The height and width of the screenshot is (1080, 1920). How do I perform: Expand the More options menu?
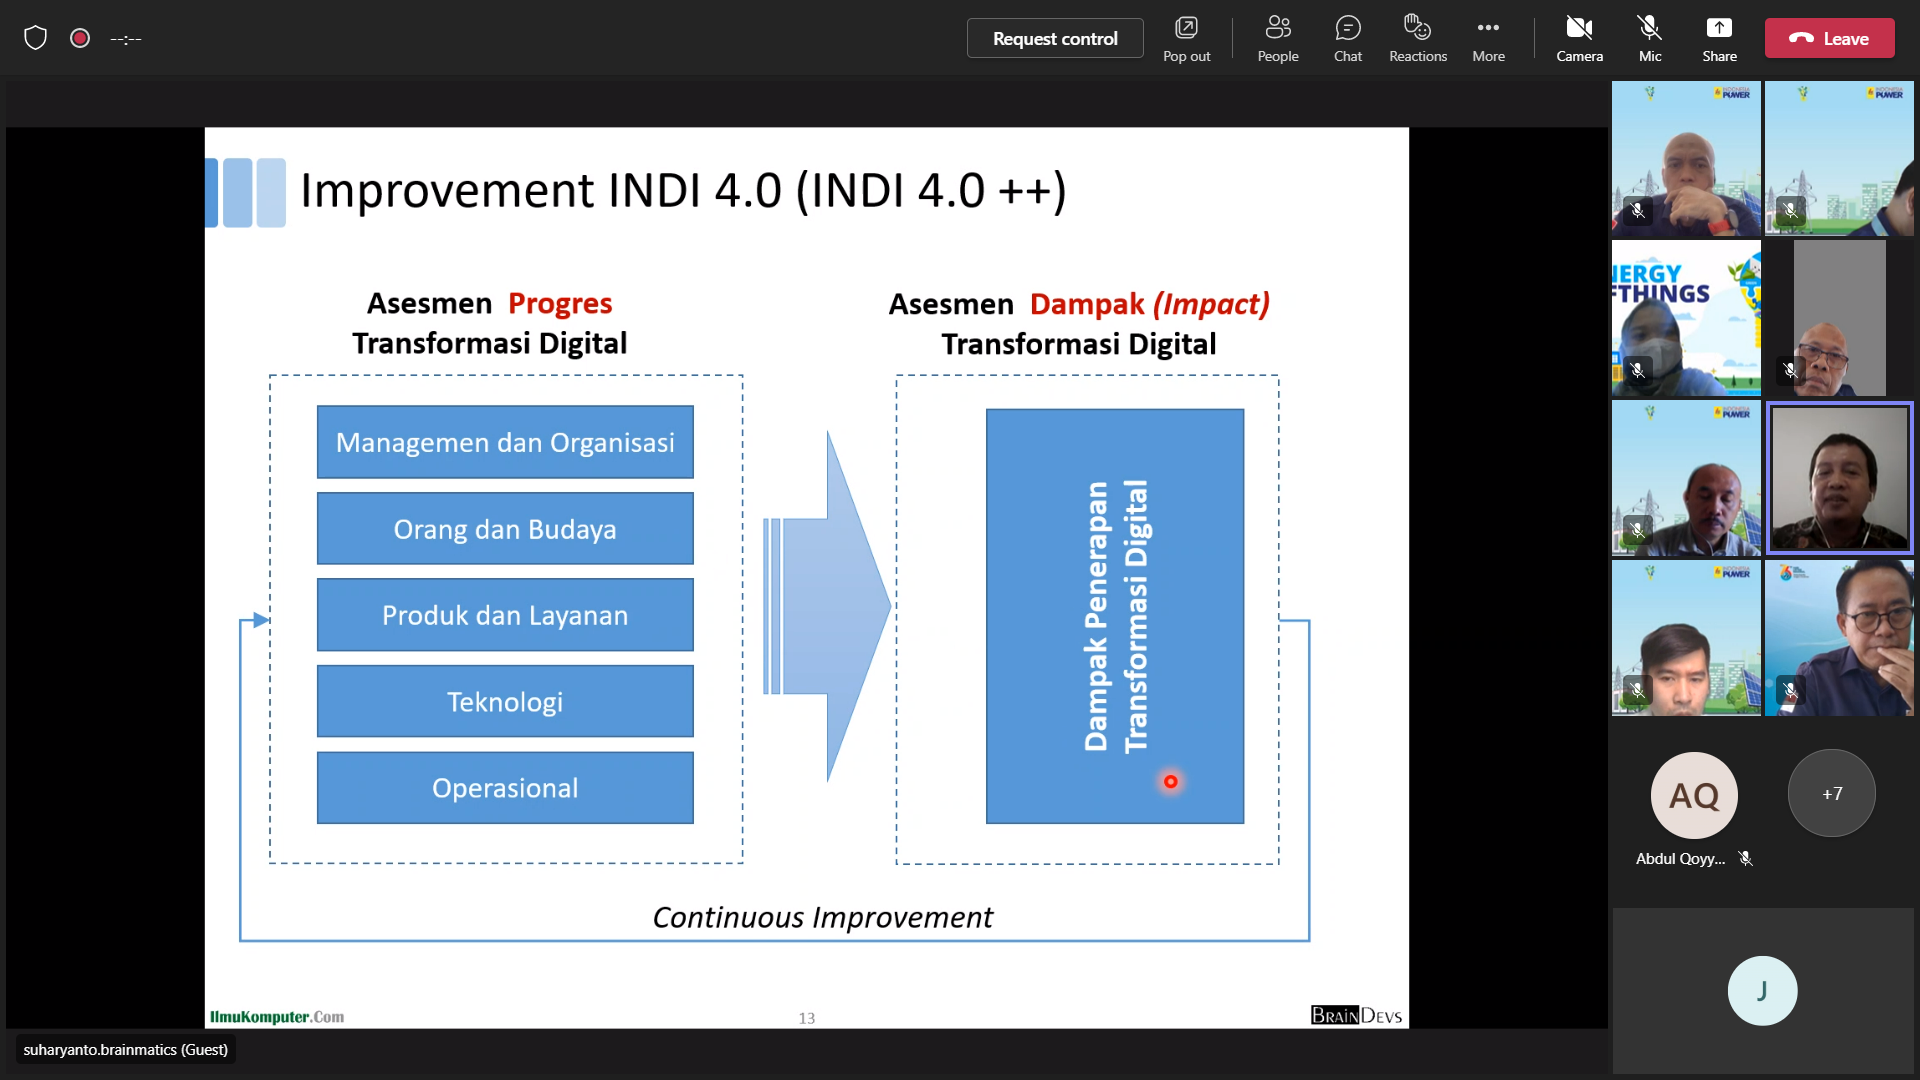coord(1488,38)
